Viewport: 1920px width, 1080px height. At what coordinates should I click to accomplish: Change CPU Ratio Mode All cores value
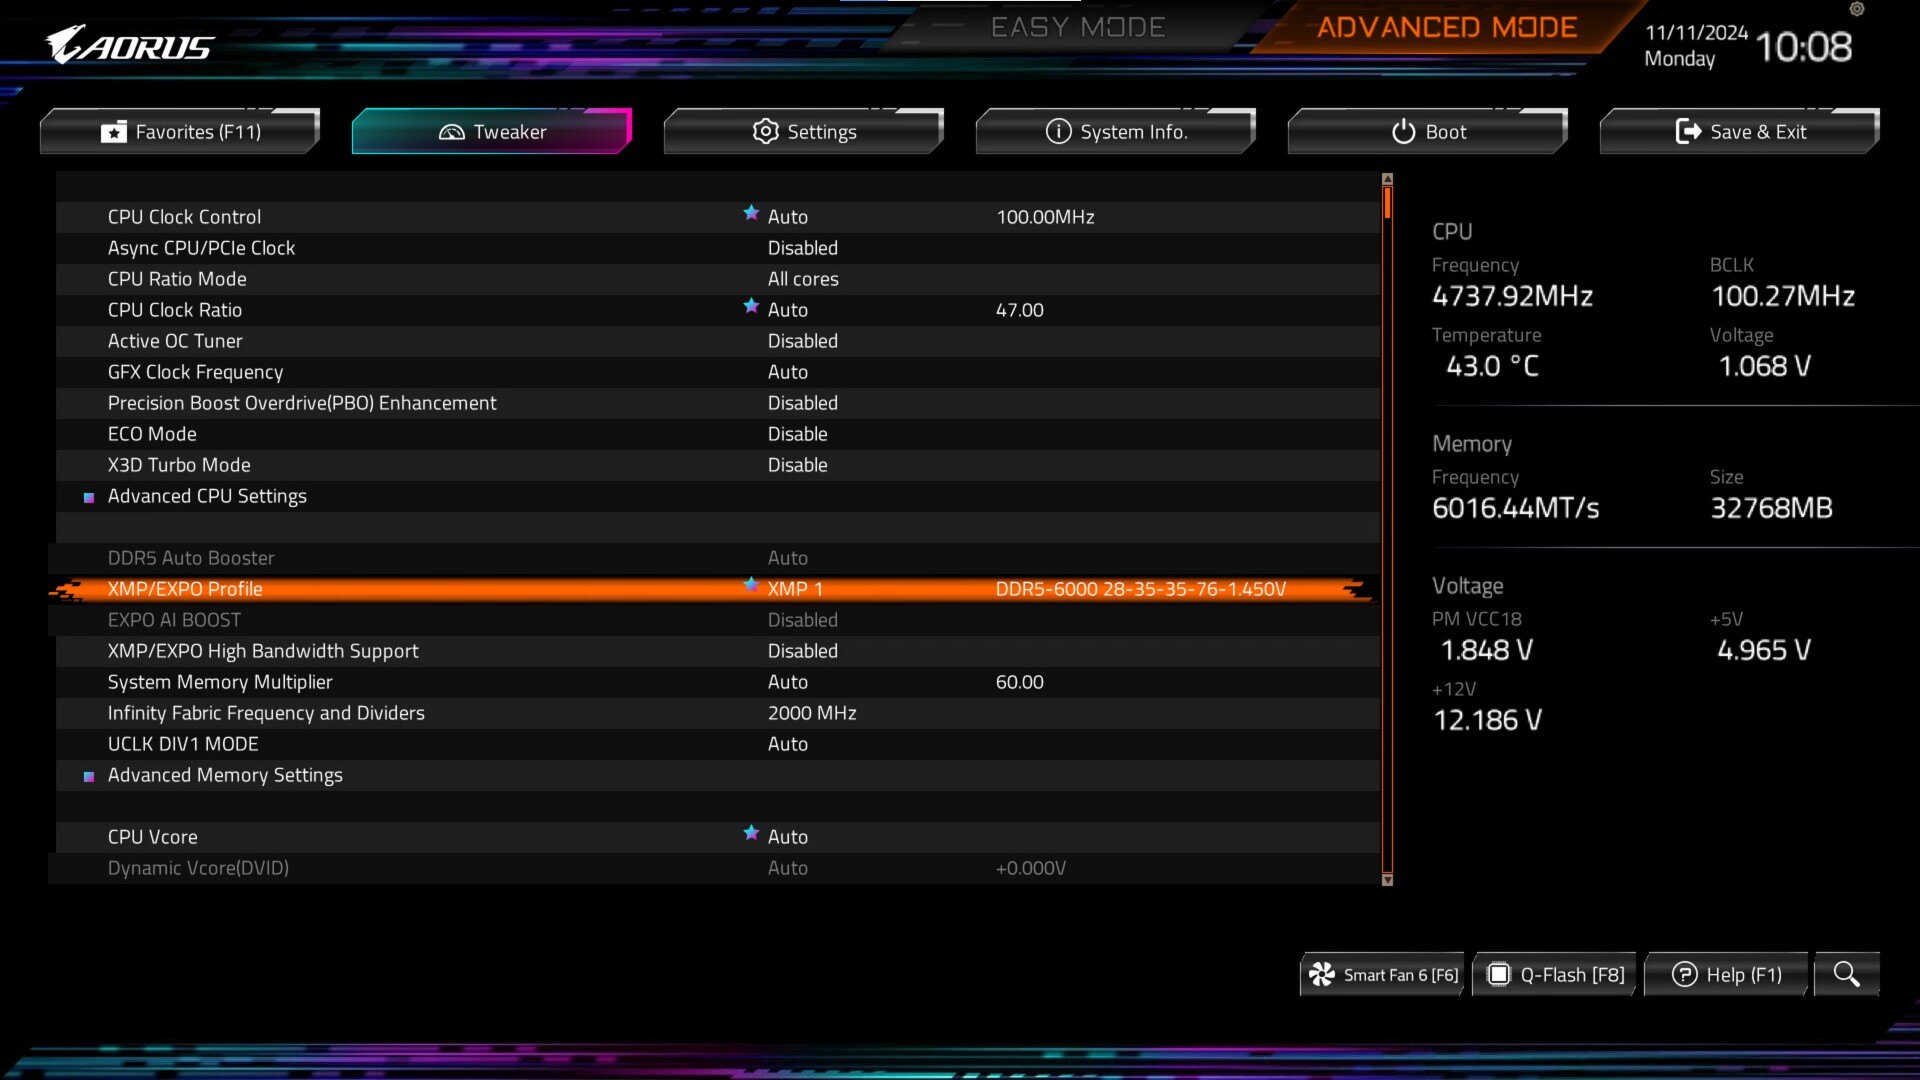coord(802,279)
